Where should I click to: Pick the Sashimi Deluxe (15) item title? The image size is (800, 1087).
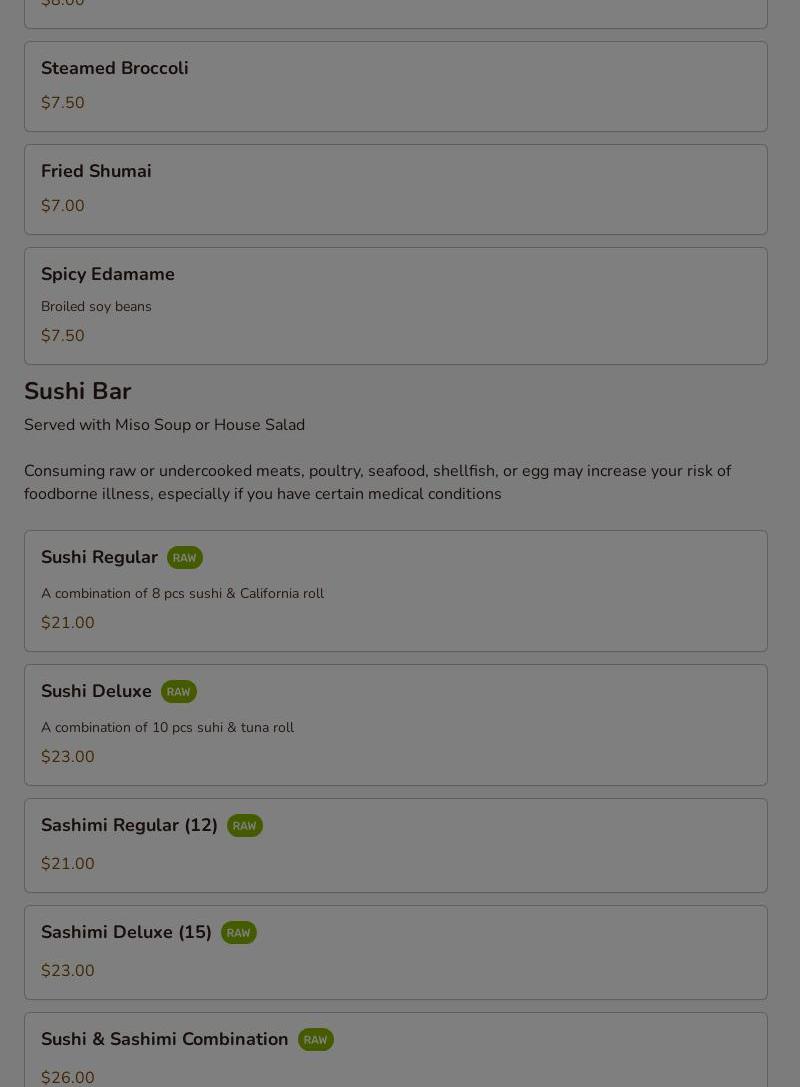coord(126,932)
